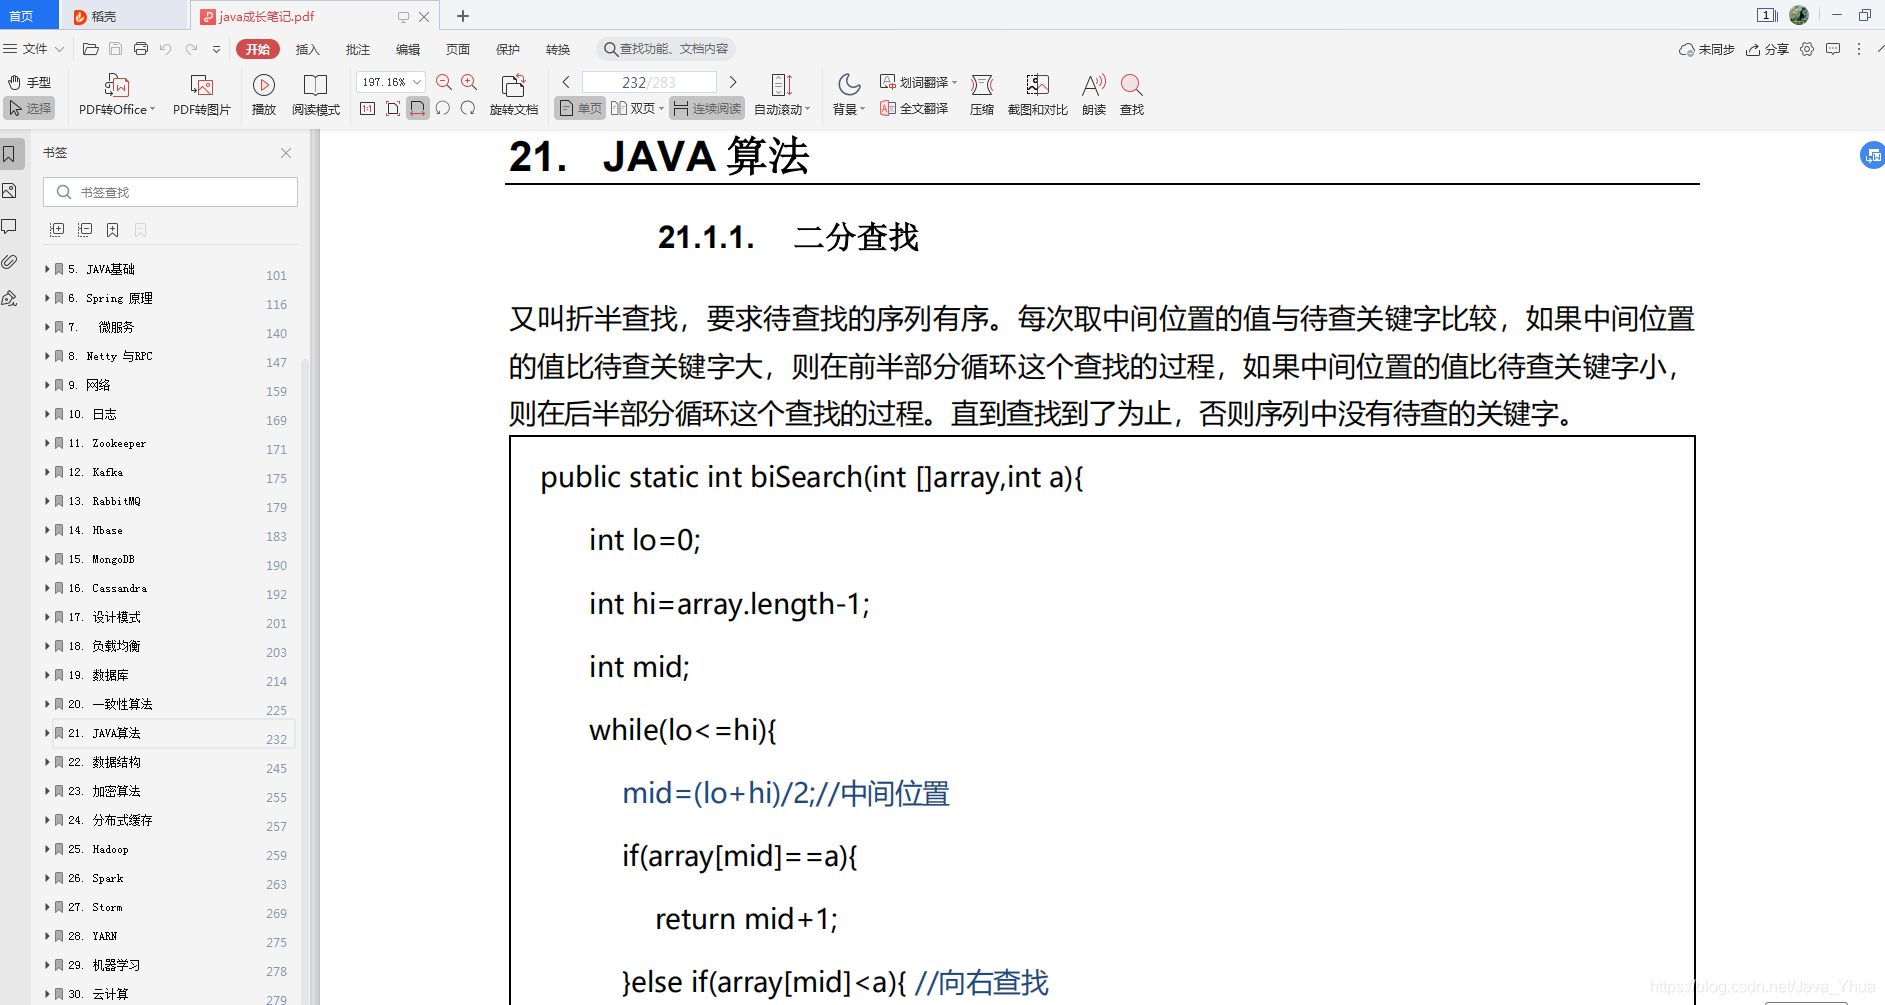
Task: Start 朗读 read-aloud
Action: coord(1094,95)
